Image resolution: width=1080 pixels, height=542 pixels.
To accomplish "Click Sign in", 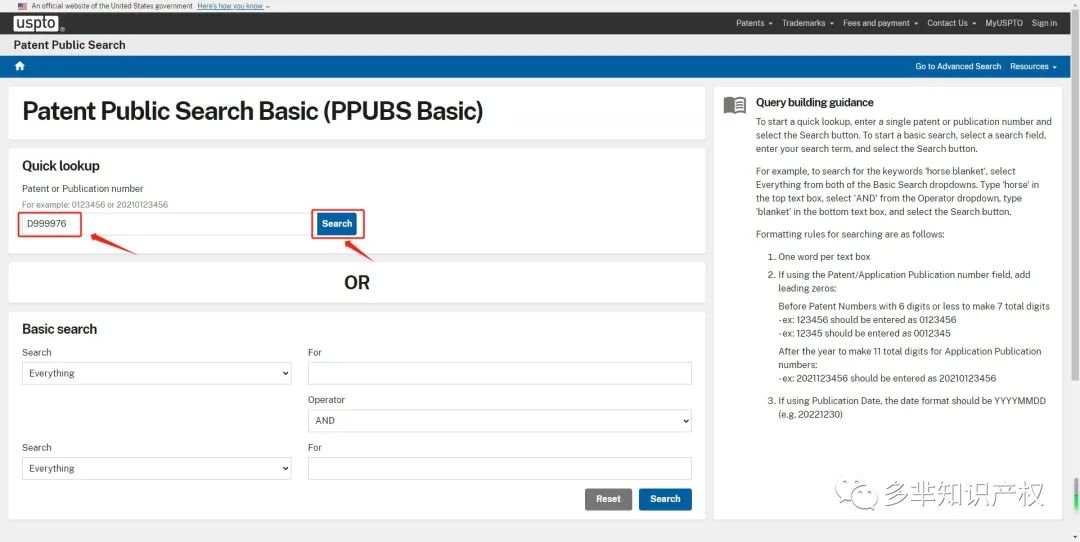I will pyautogui.click(x=1044, y=23).
